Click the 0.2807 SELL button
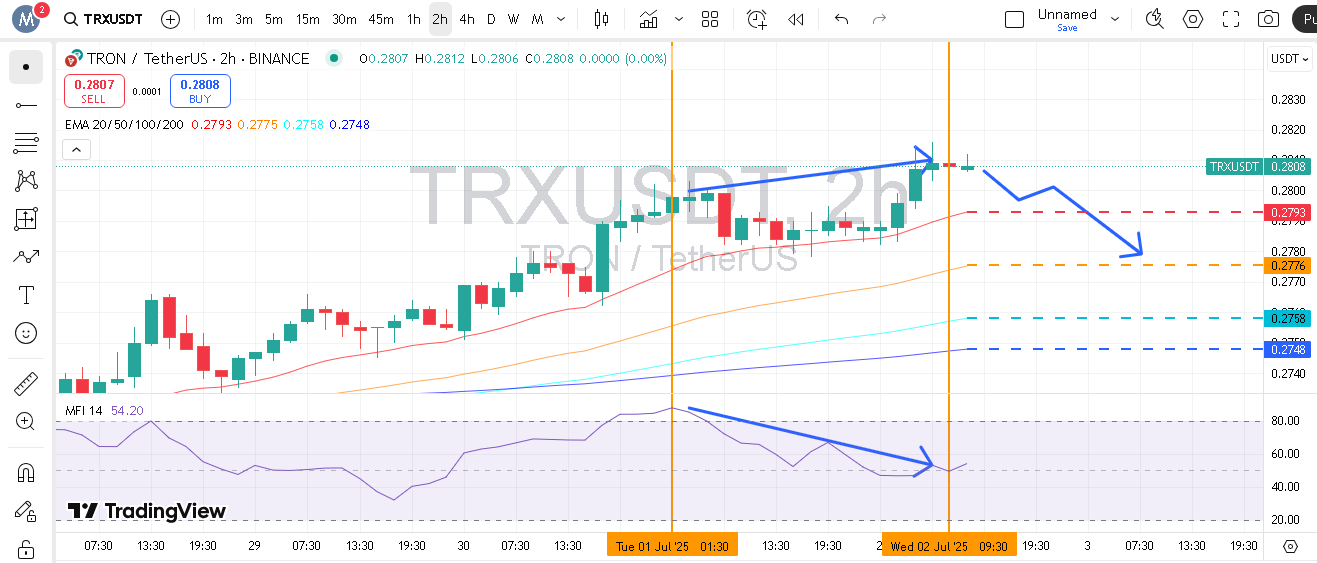This screenshot has height=563, width=1317. [x=94, y=91]
